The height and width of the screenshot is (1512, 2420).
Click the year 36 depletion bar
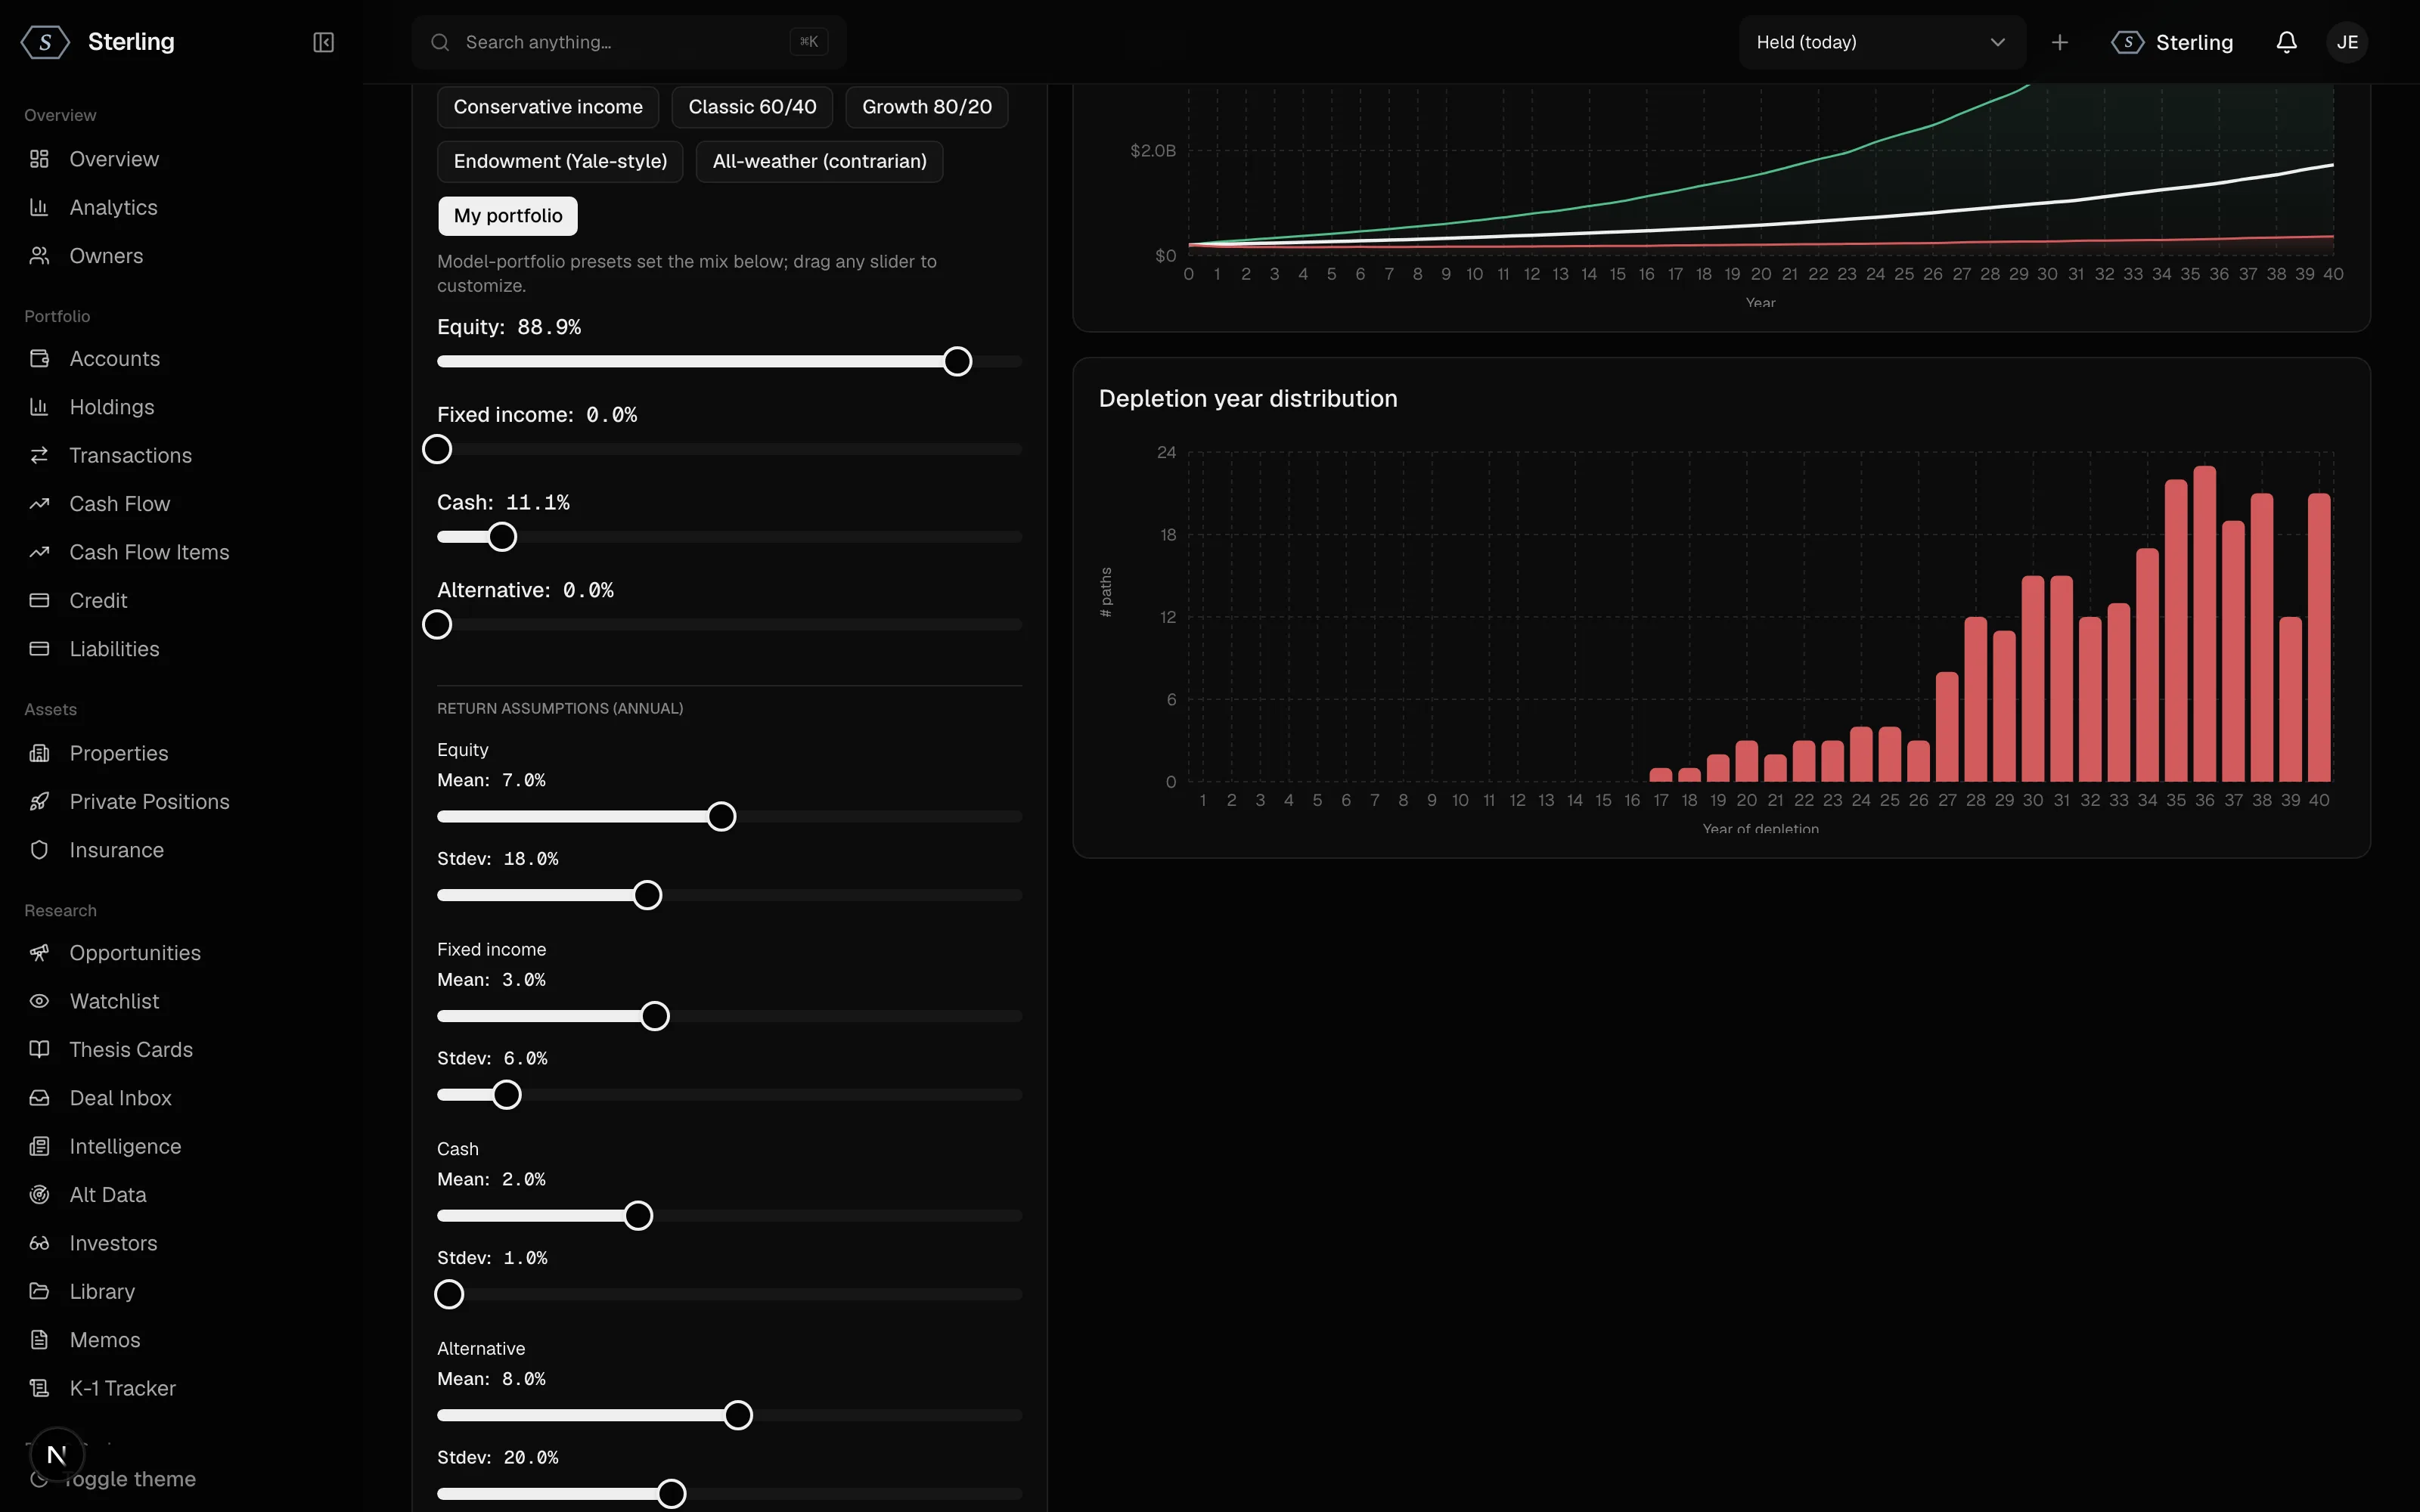pos(2204,624)
